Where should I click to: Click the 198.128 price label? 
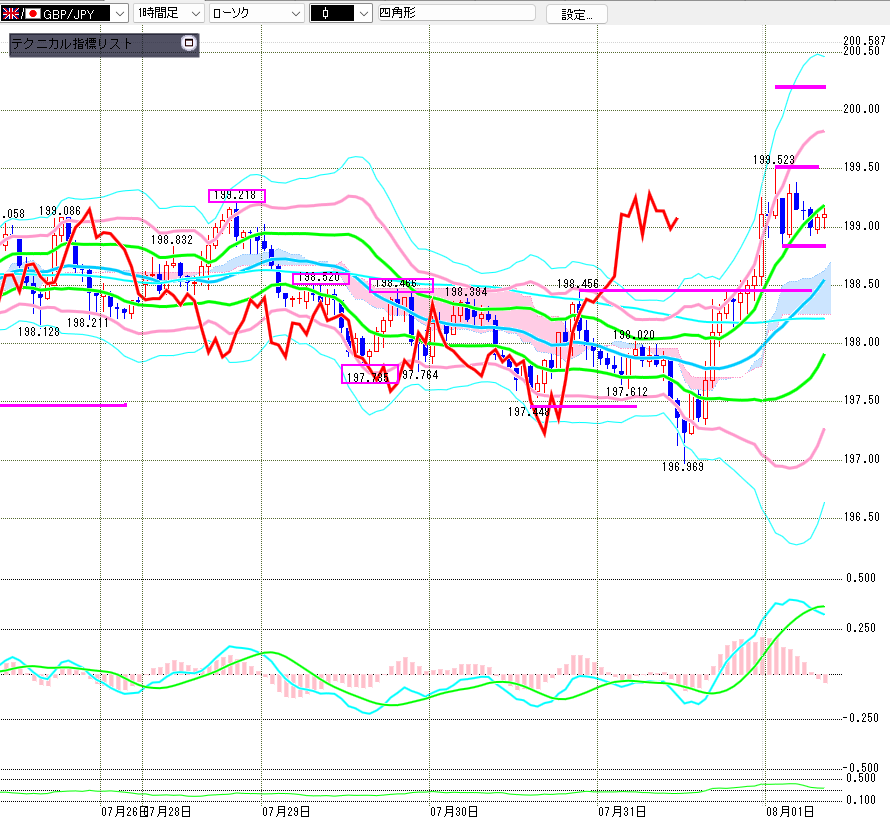click(x=39, y=332)
